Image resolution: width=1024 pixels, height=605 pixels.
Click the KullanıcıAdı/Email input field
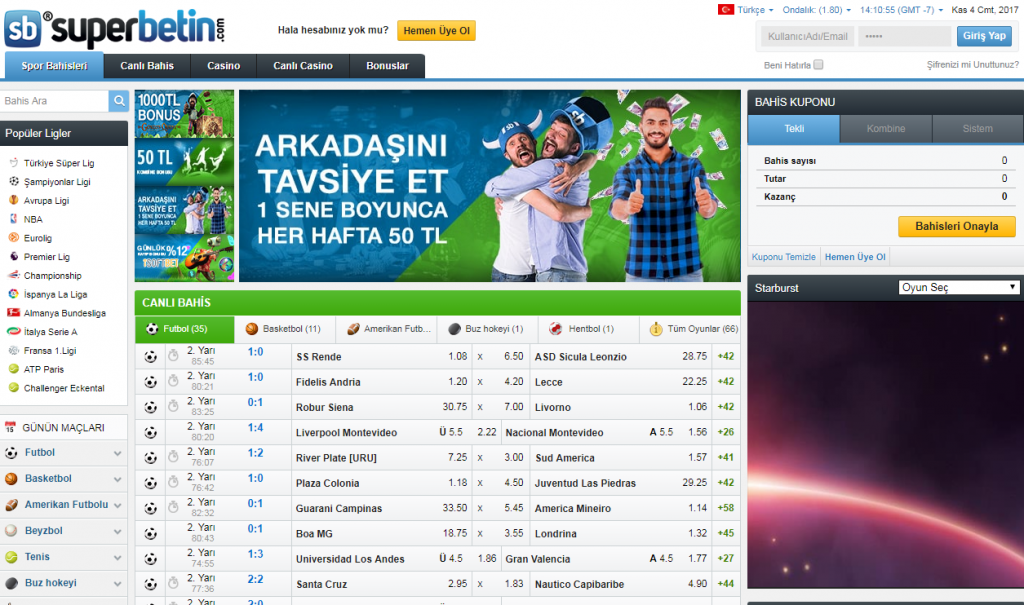tap(808, 36)
